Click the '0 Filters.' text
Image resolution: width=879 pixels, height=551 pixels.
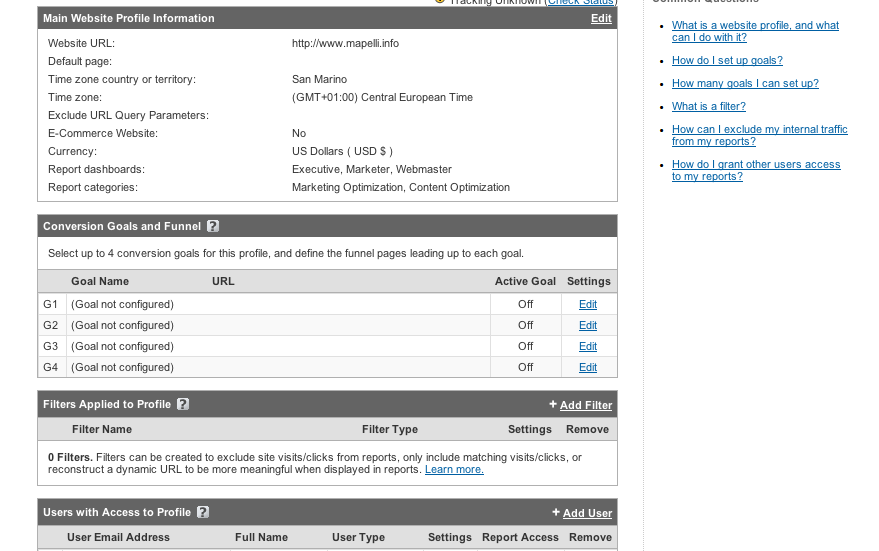pos(70,457)
